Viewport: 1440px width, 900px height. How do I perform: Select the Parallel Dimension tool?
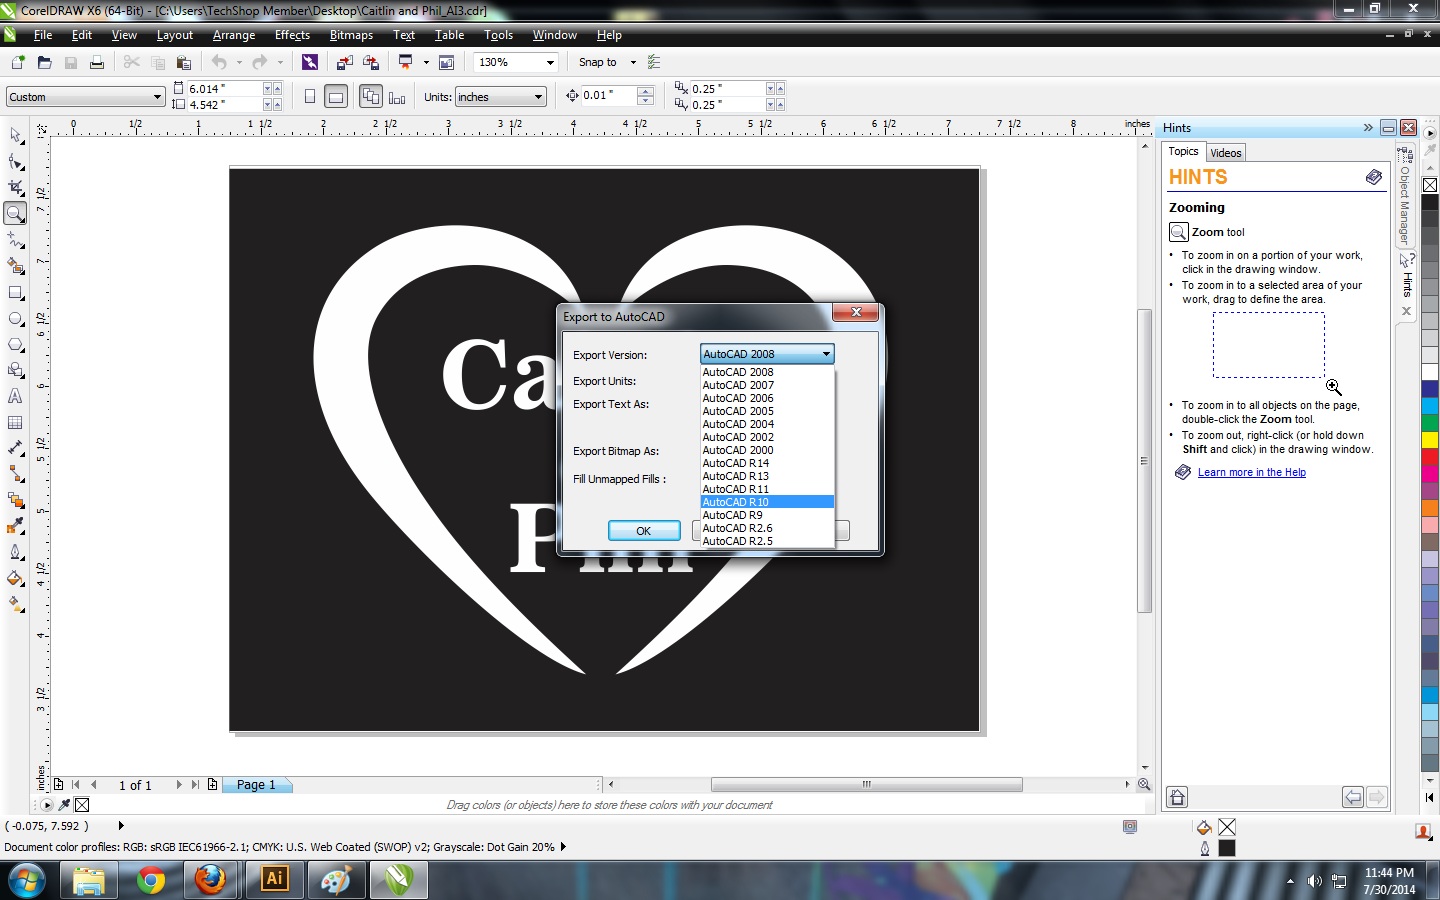tap(15, 448)
